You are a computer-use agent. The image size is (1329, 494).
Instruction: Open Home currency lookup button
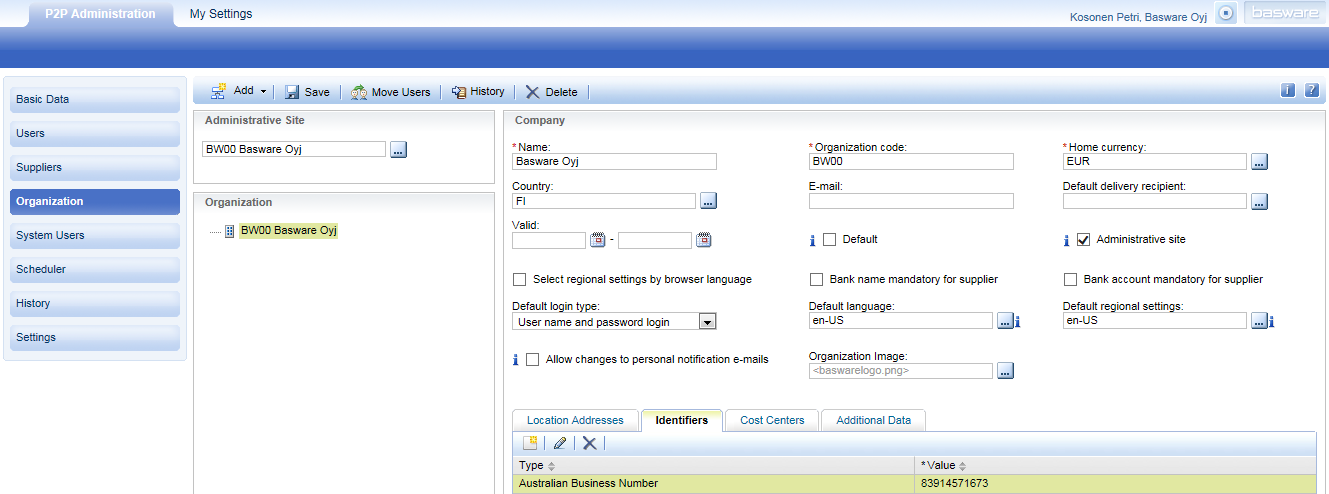(1260, 162)
